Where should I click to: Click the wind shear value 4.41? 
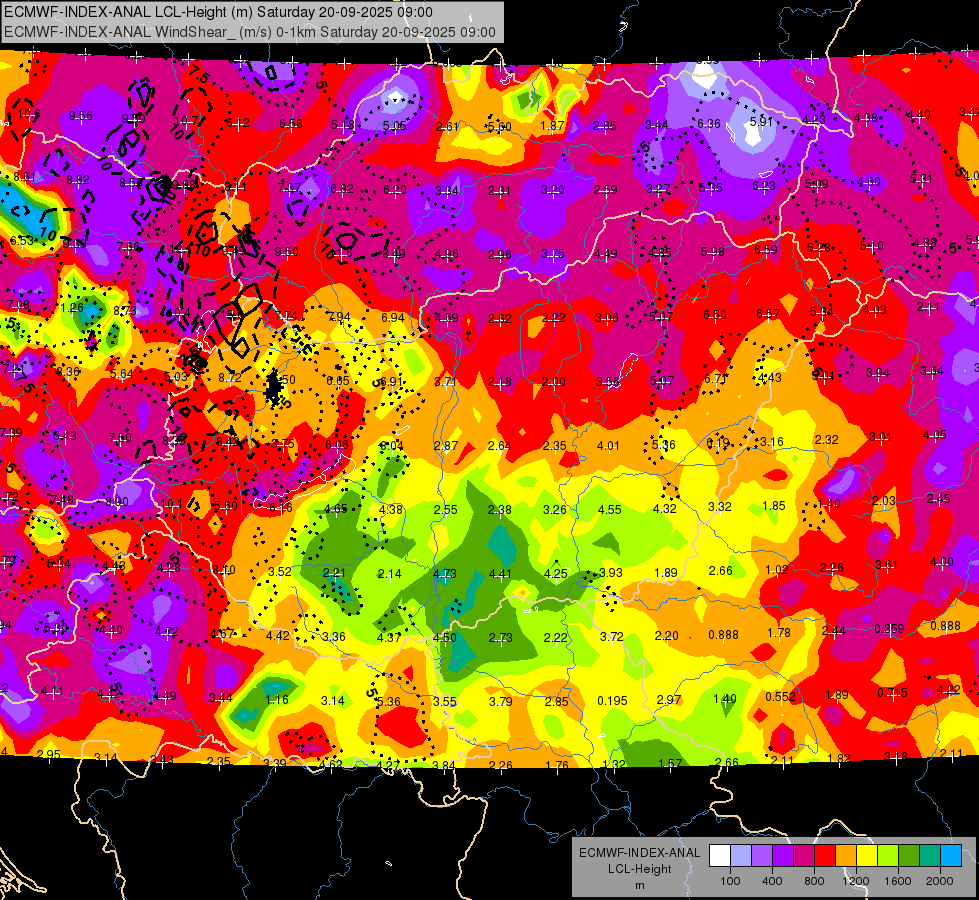point(500,573)
